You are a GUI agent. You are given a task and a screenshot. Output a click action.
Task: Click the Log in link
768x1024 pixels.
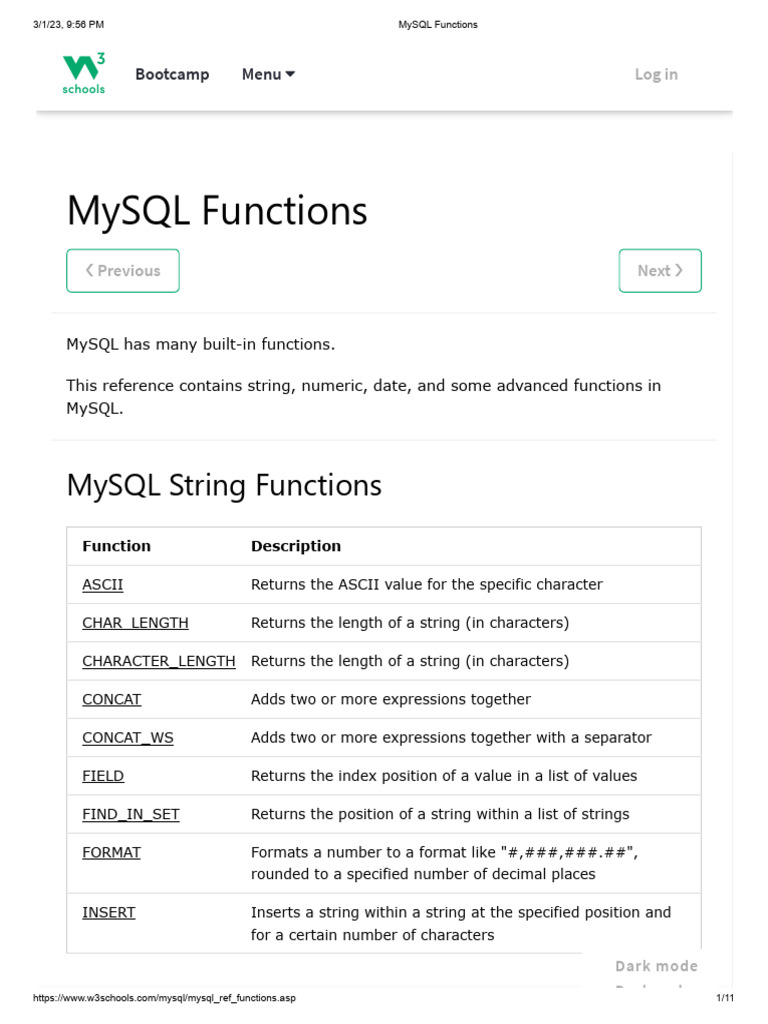point(656,74)
